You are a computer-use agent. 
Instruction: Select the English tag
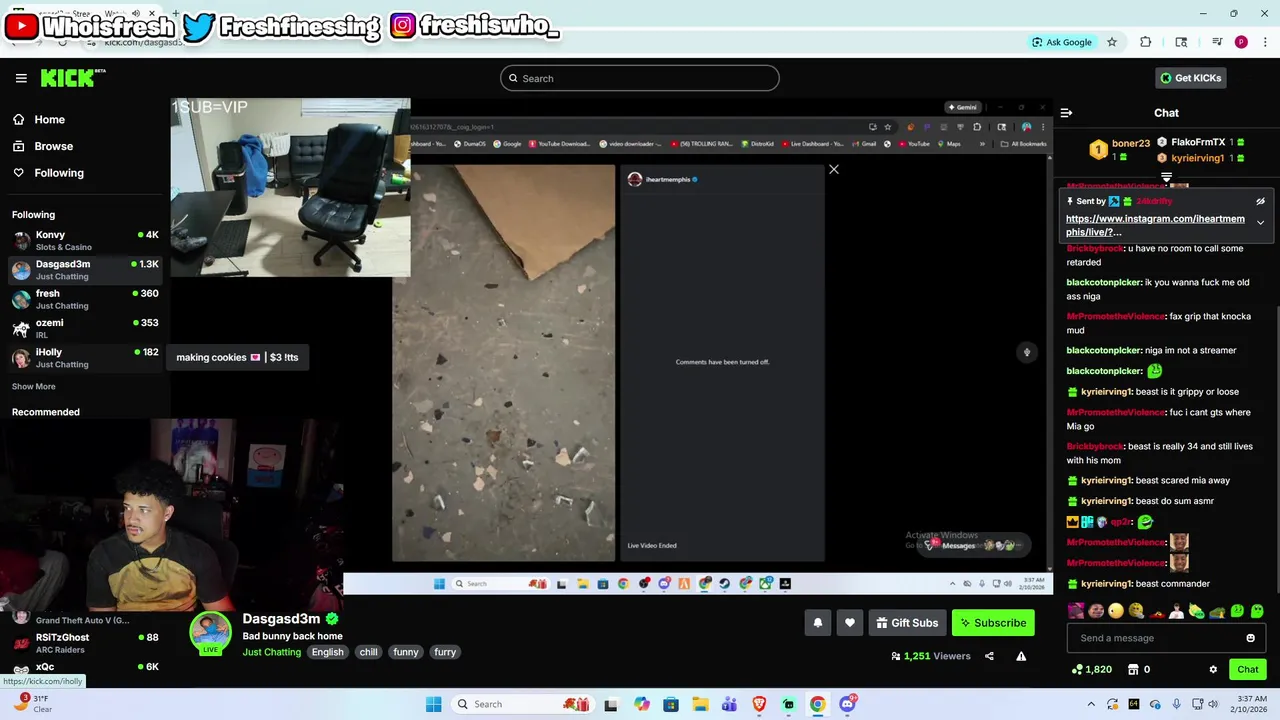point(327,652)
